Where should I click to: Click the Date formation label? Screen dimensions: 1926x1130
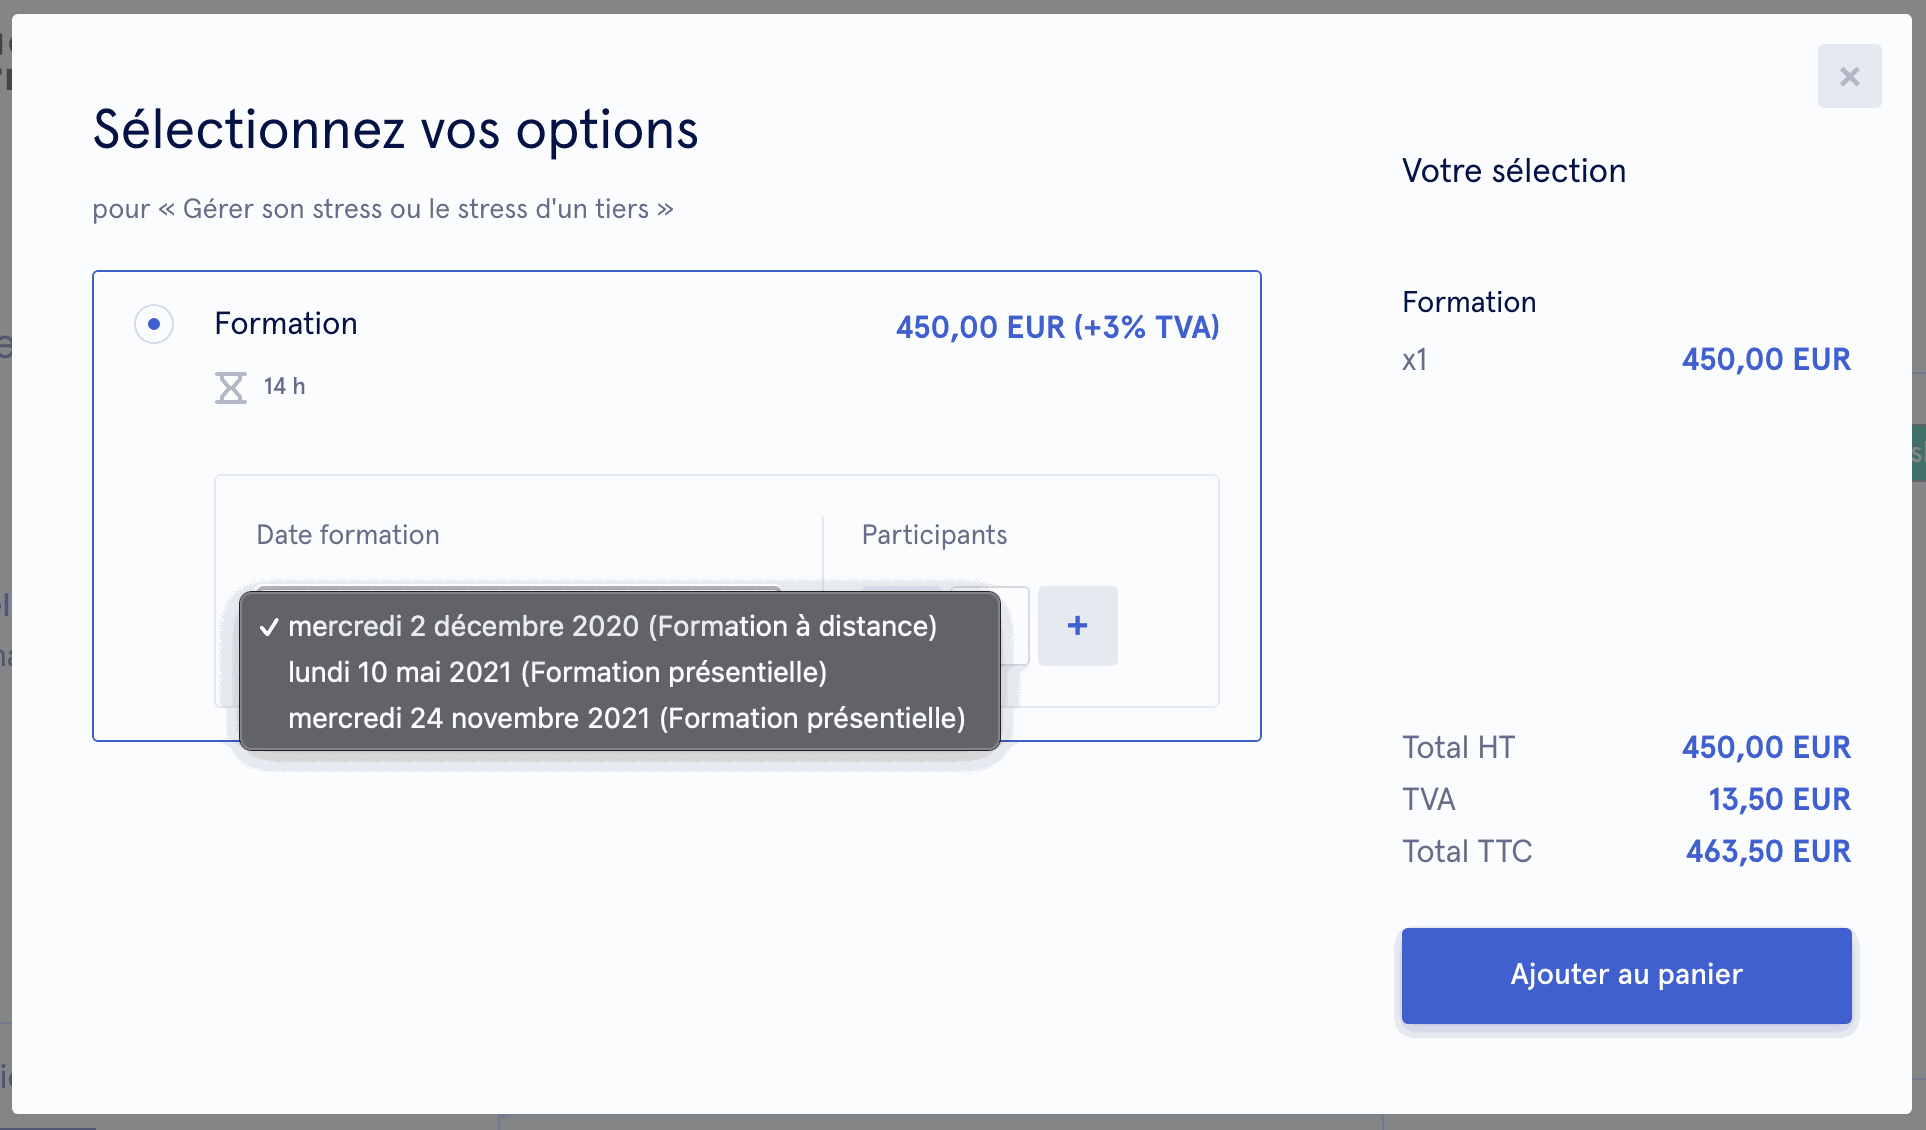(x=348, y=535)
